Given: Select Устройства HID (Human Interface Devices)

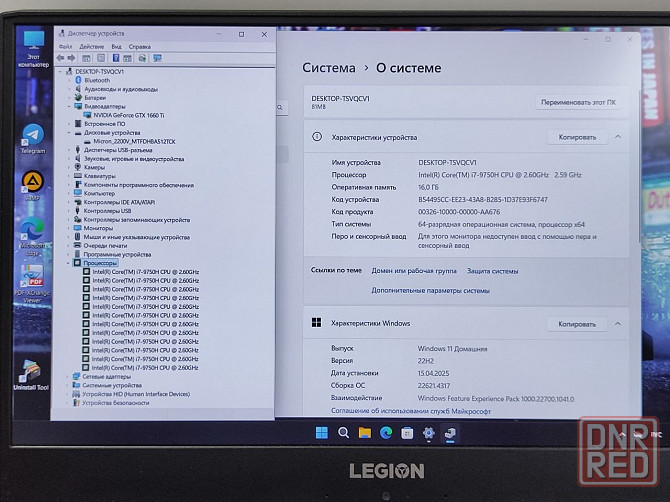Looking at the screenshot, I should 136,394.
